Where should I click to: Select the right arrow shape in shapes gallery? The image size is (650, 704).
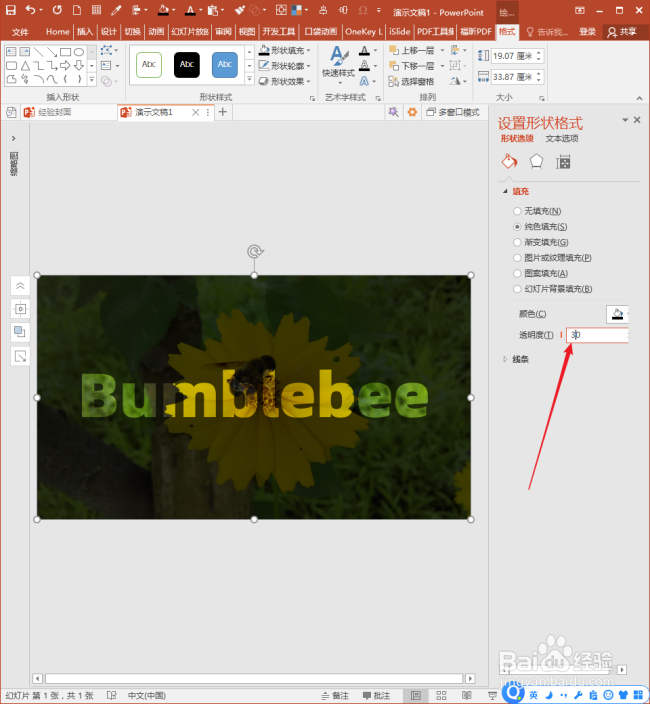[65, 66]
